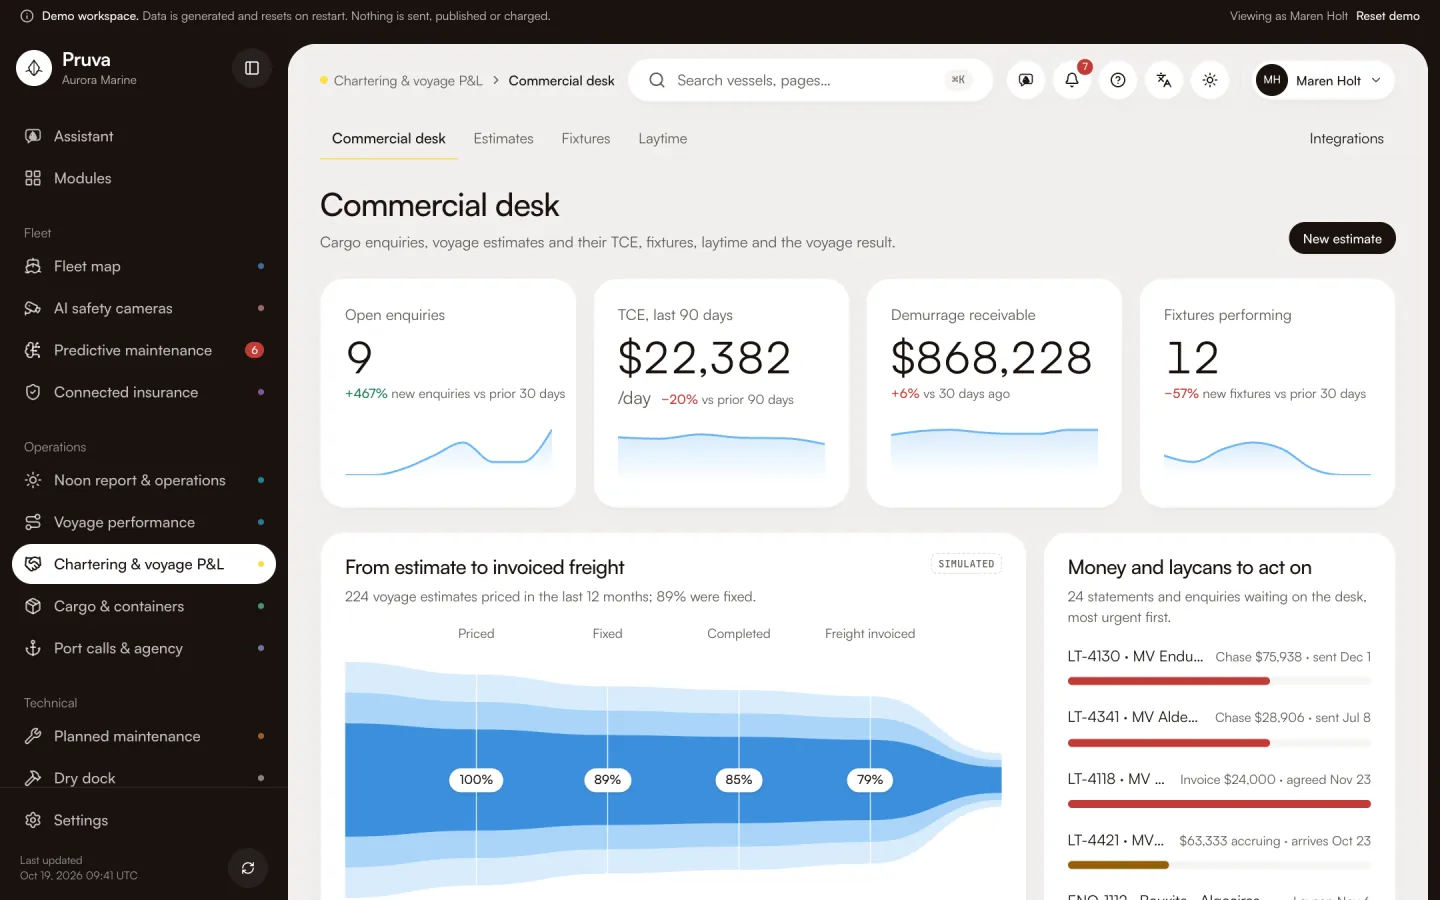Click the Settings gear icon
Image resolution: width=1440 pixels, height=900 pixels.
point(33,820)
